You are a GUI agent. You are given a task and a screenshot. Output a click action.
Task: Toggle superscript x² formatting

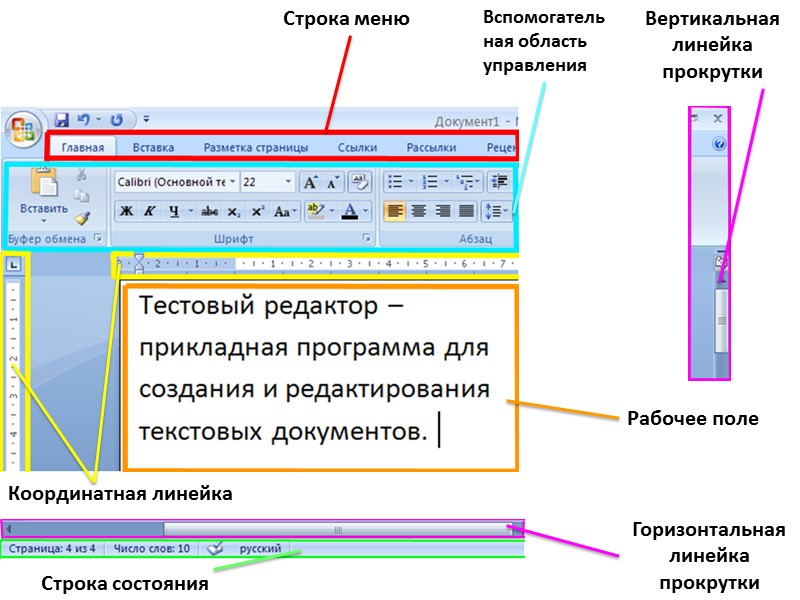pyautogui.click(x=258, y=211)
